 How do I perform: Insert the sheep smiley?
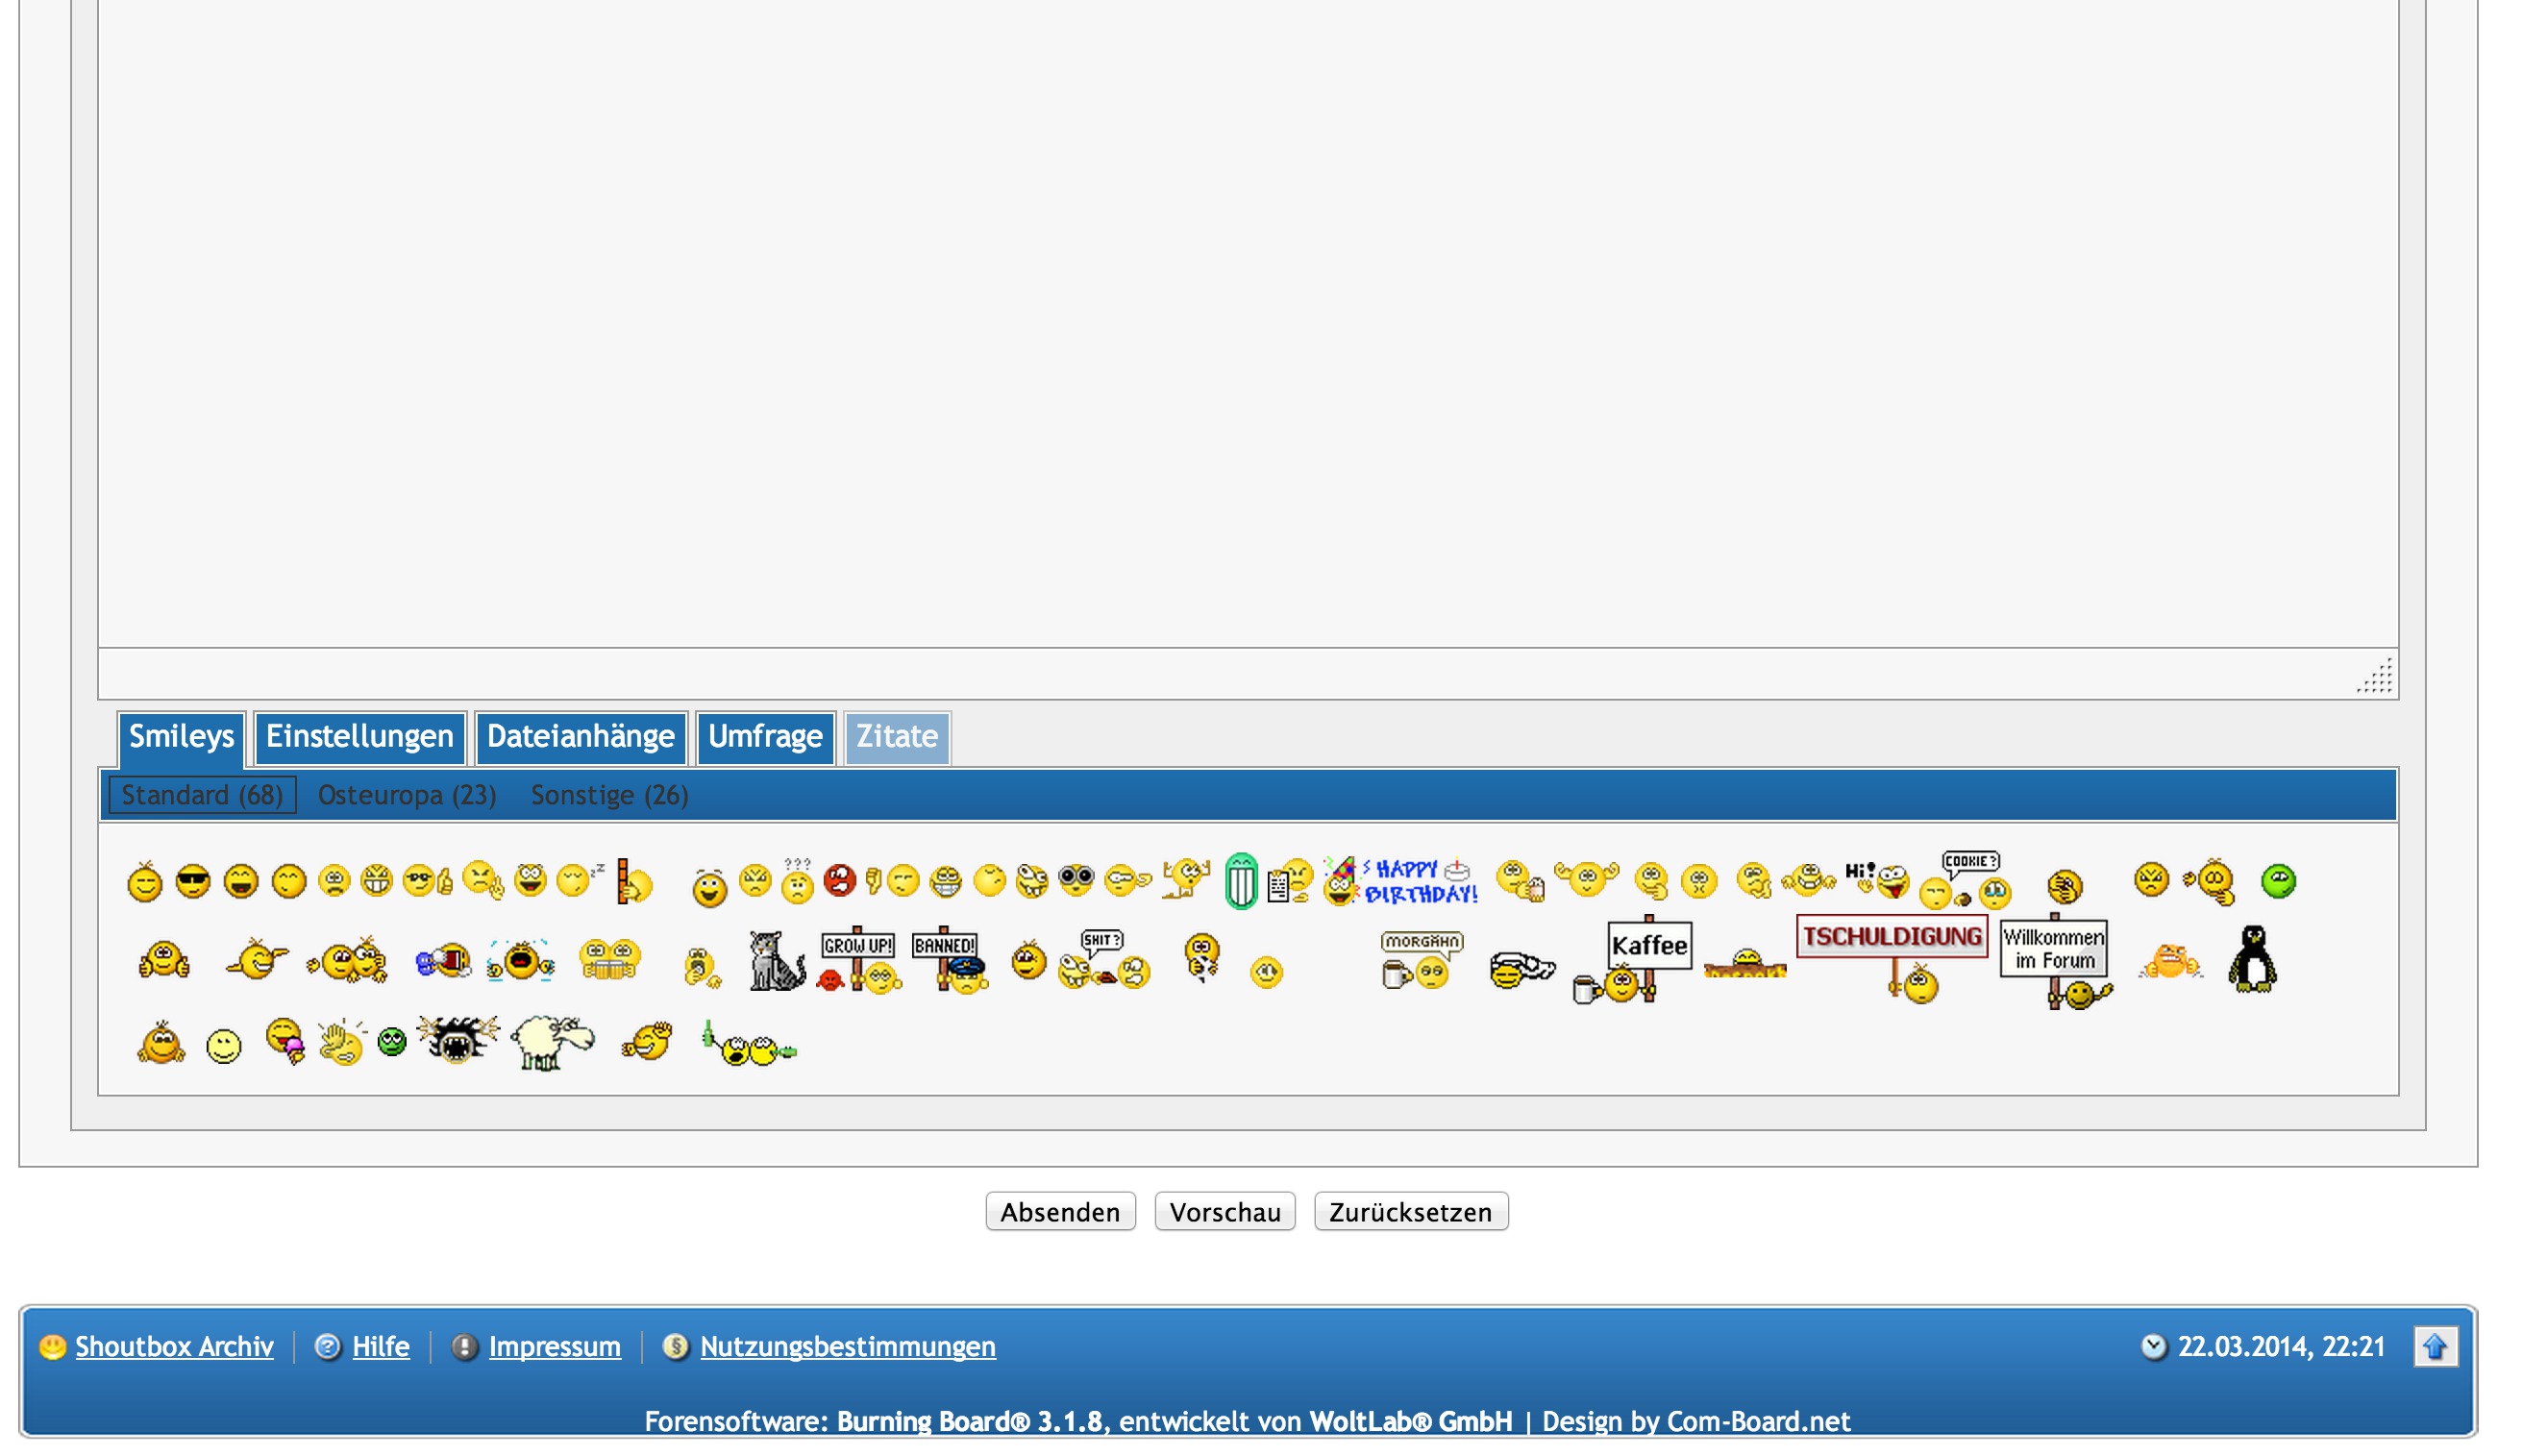pyautogui.click(x=552, y=1042)
